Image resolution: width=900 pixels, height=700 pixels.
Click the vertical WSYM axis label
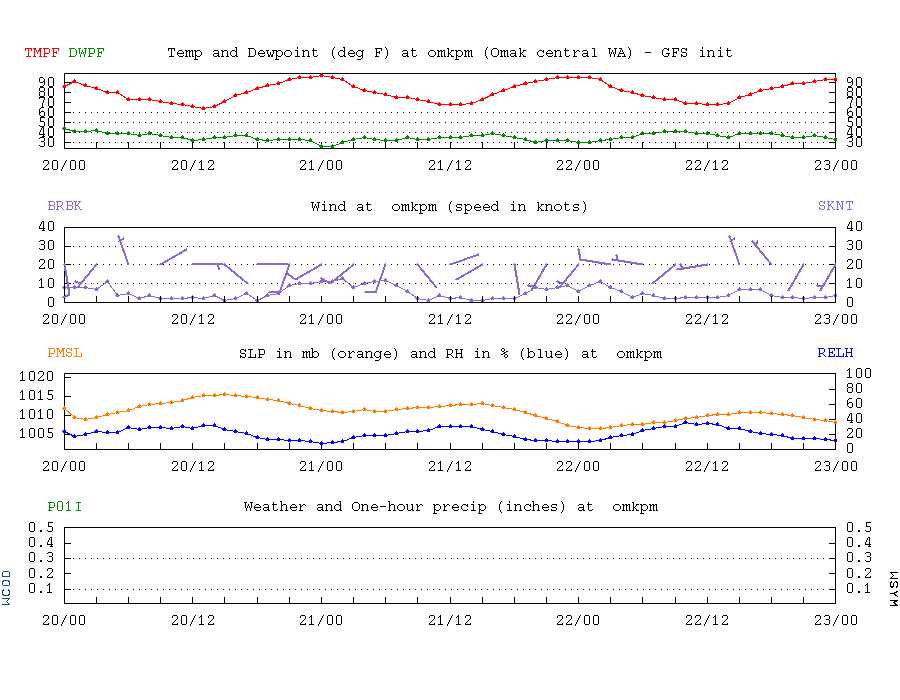(x=893, y=589)
